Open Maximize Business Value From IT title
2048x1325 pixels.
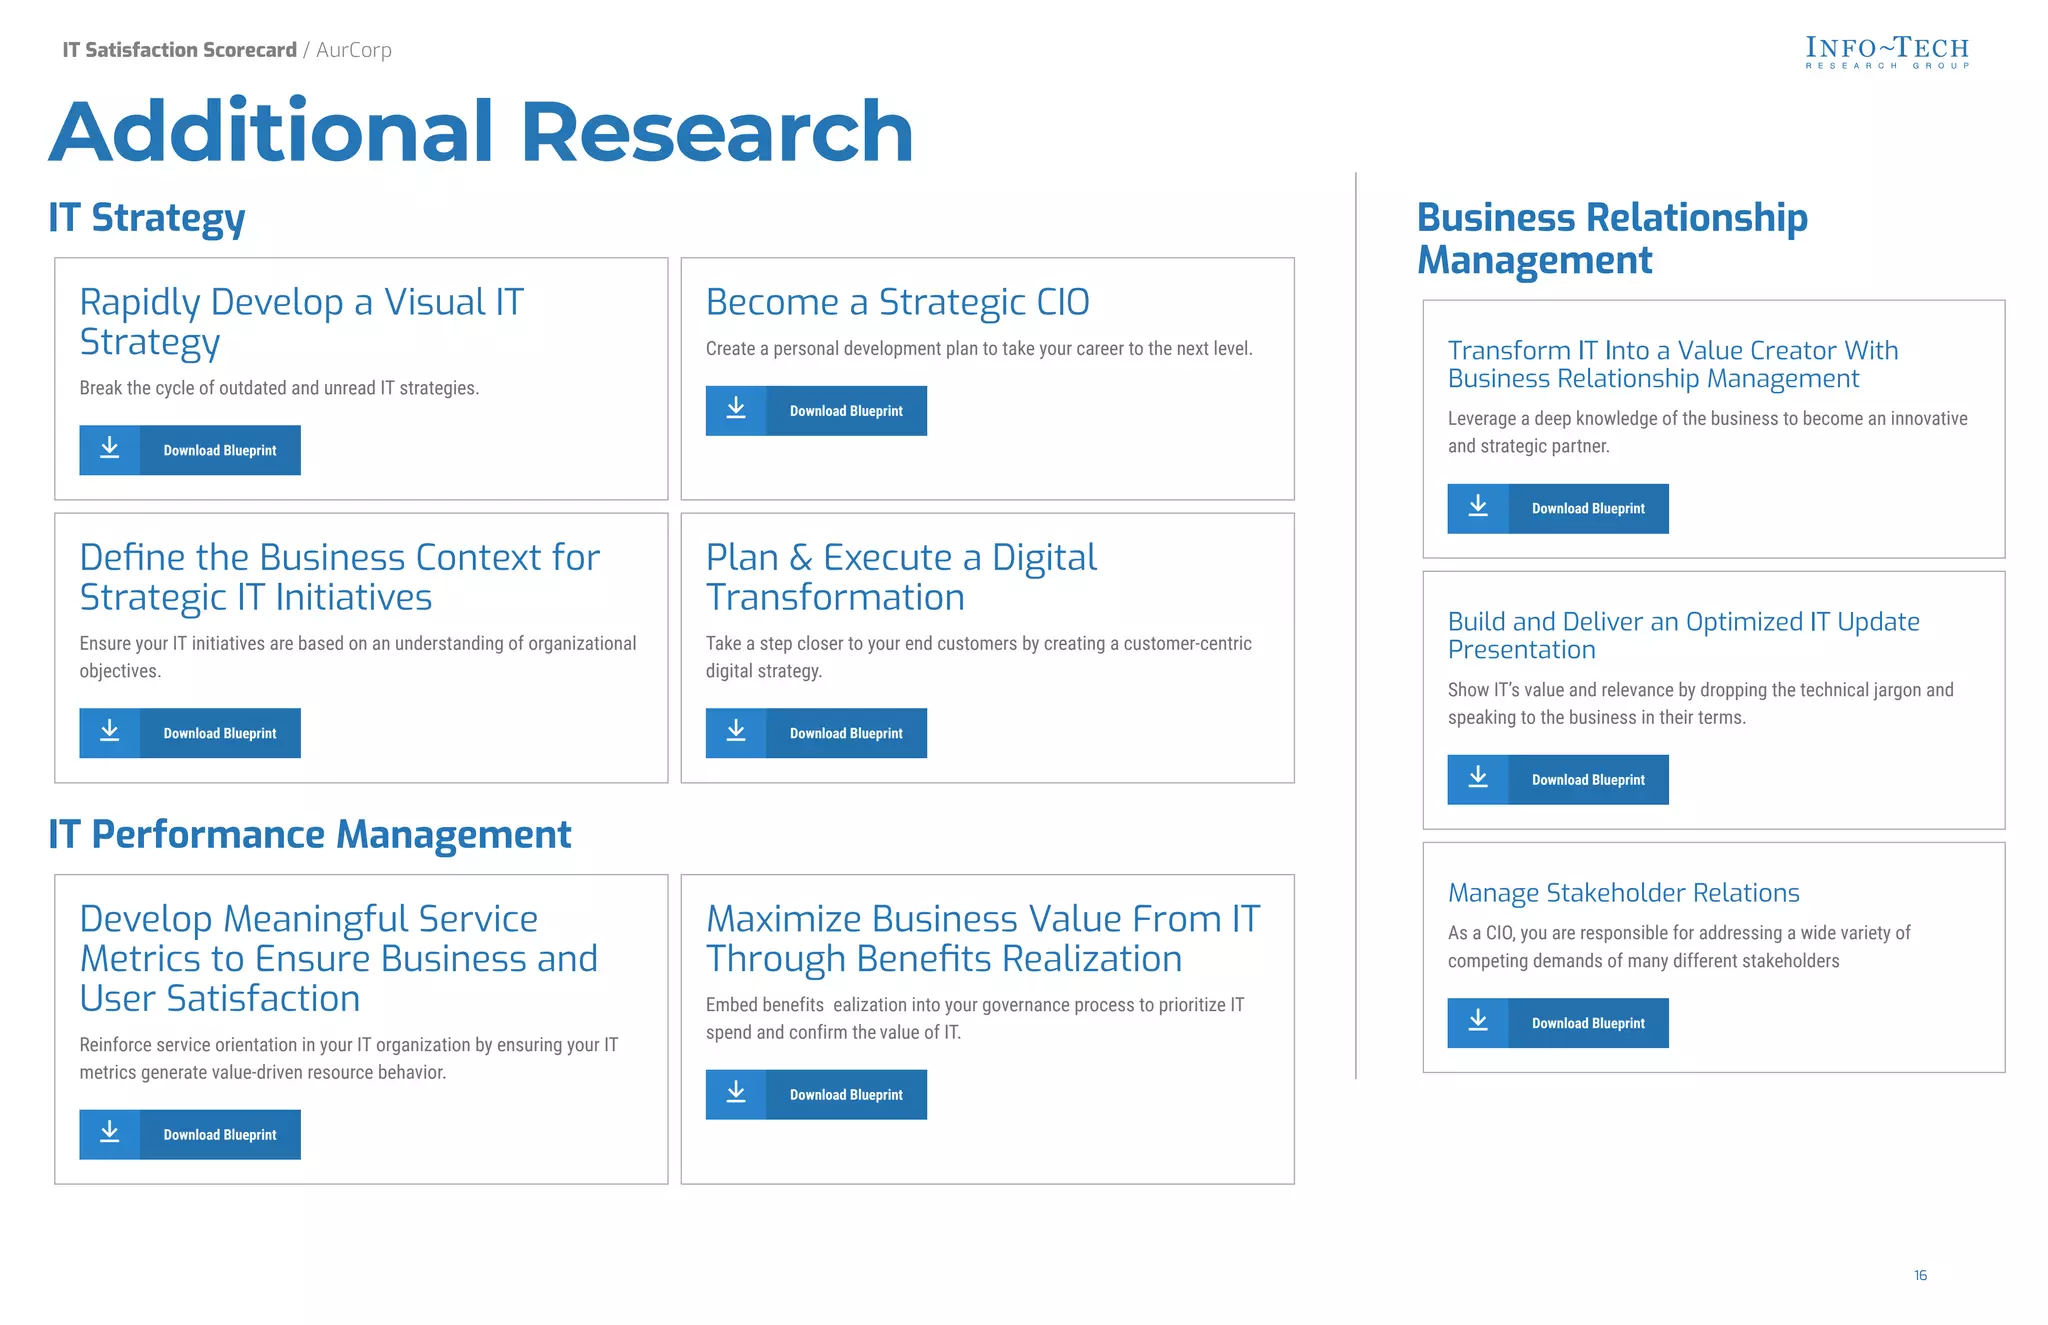tap(983, 938)
